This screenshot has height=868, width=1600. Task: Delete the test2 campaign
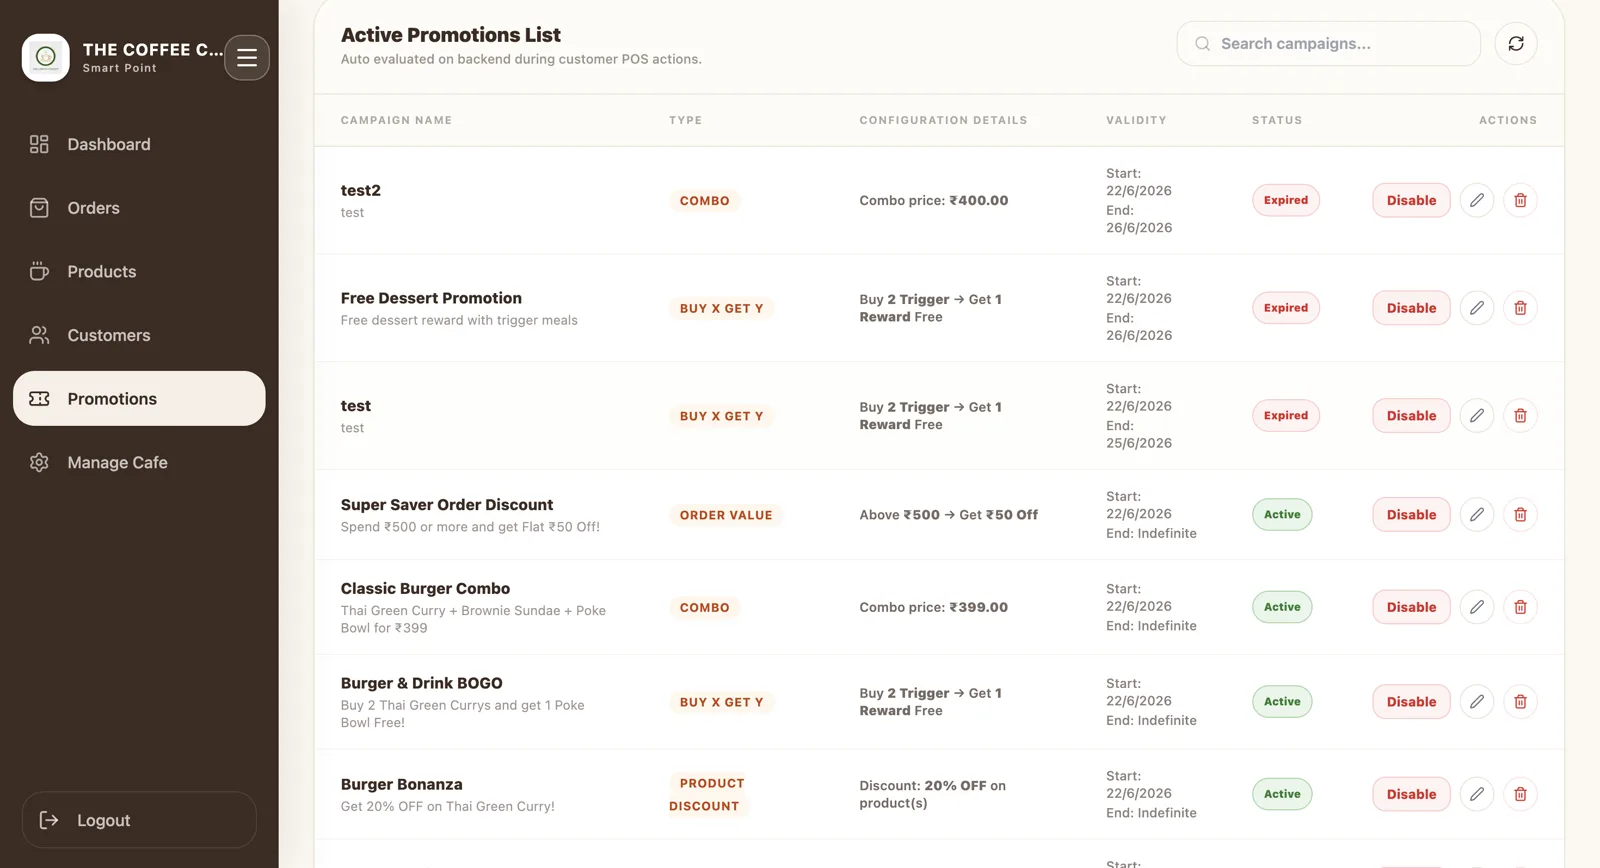pyautogui.click(x=1520, y=200)
